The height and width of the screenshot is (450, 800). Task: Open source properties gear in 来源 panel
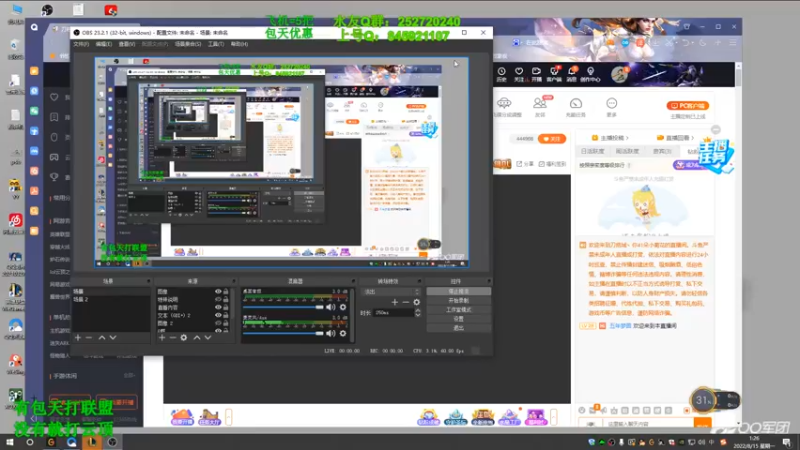click(184, 338)
